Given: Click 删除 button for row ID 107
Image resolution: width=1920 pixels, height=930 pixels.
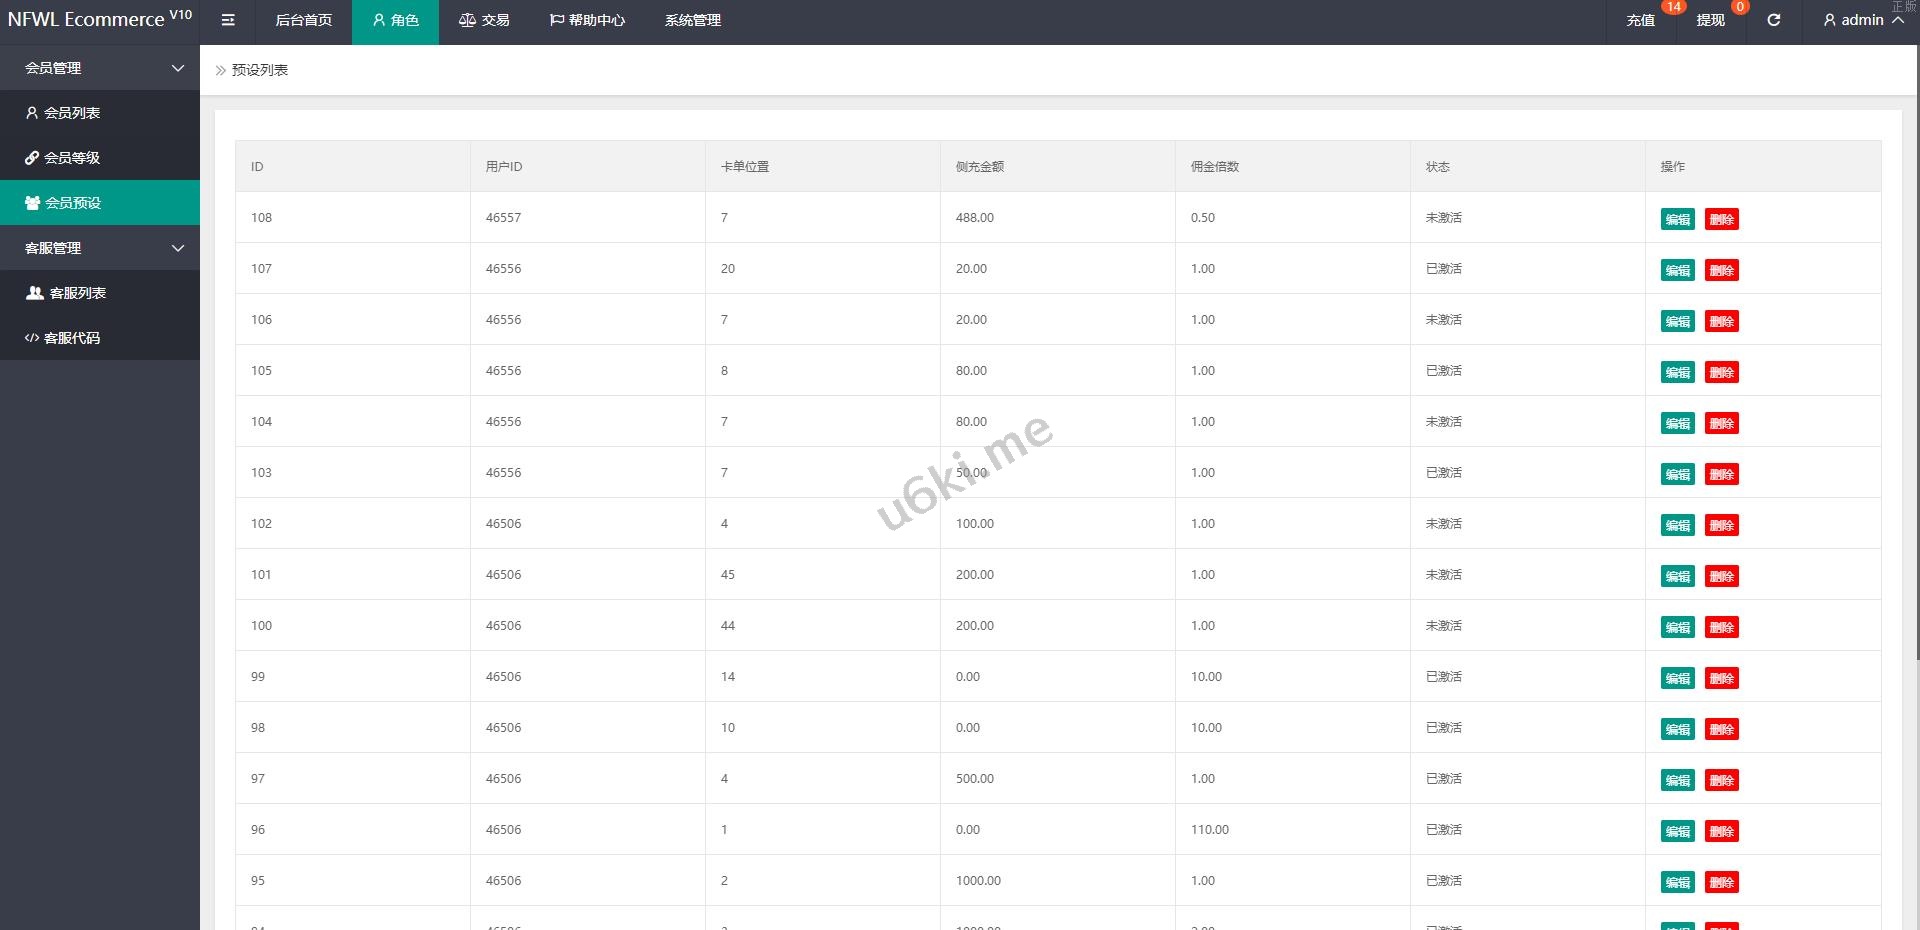Looking at the screenshot, I should pos(1721,271).
